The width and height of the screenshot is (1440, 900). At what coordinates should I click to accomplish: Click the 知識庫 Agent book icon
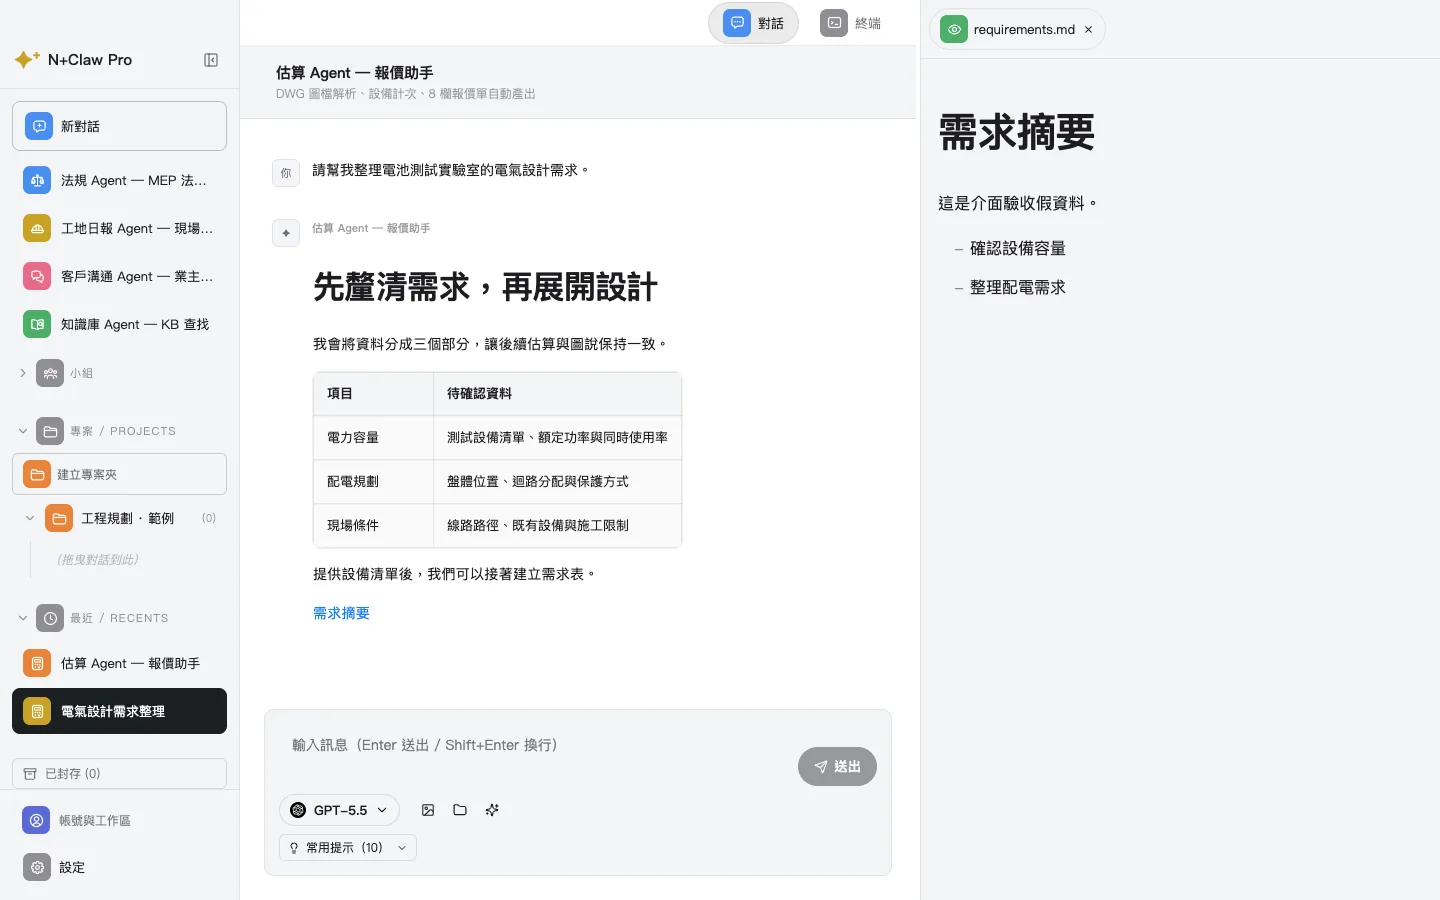[37, 324]
